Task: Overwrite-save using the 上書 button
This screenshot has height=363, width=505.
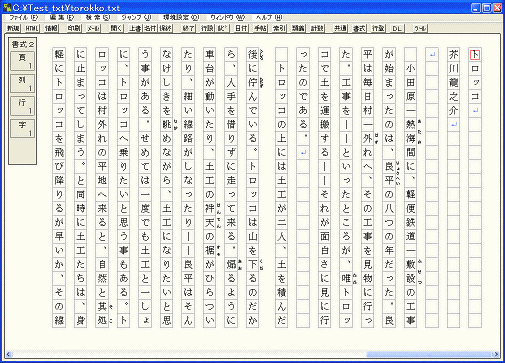Action: tap(135, 28)
